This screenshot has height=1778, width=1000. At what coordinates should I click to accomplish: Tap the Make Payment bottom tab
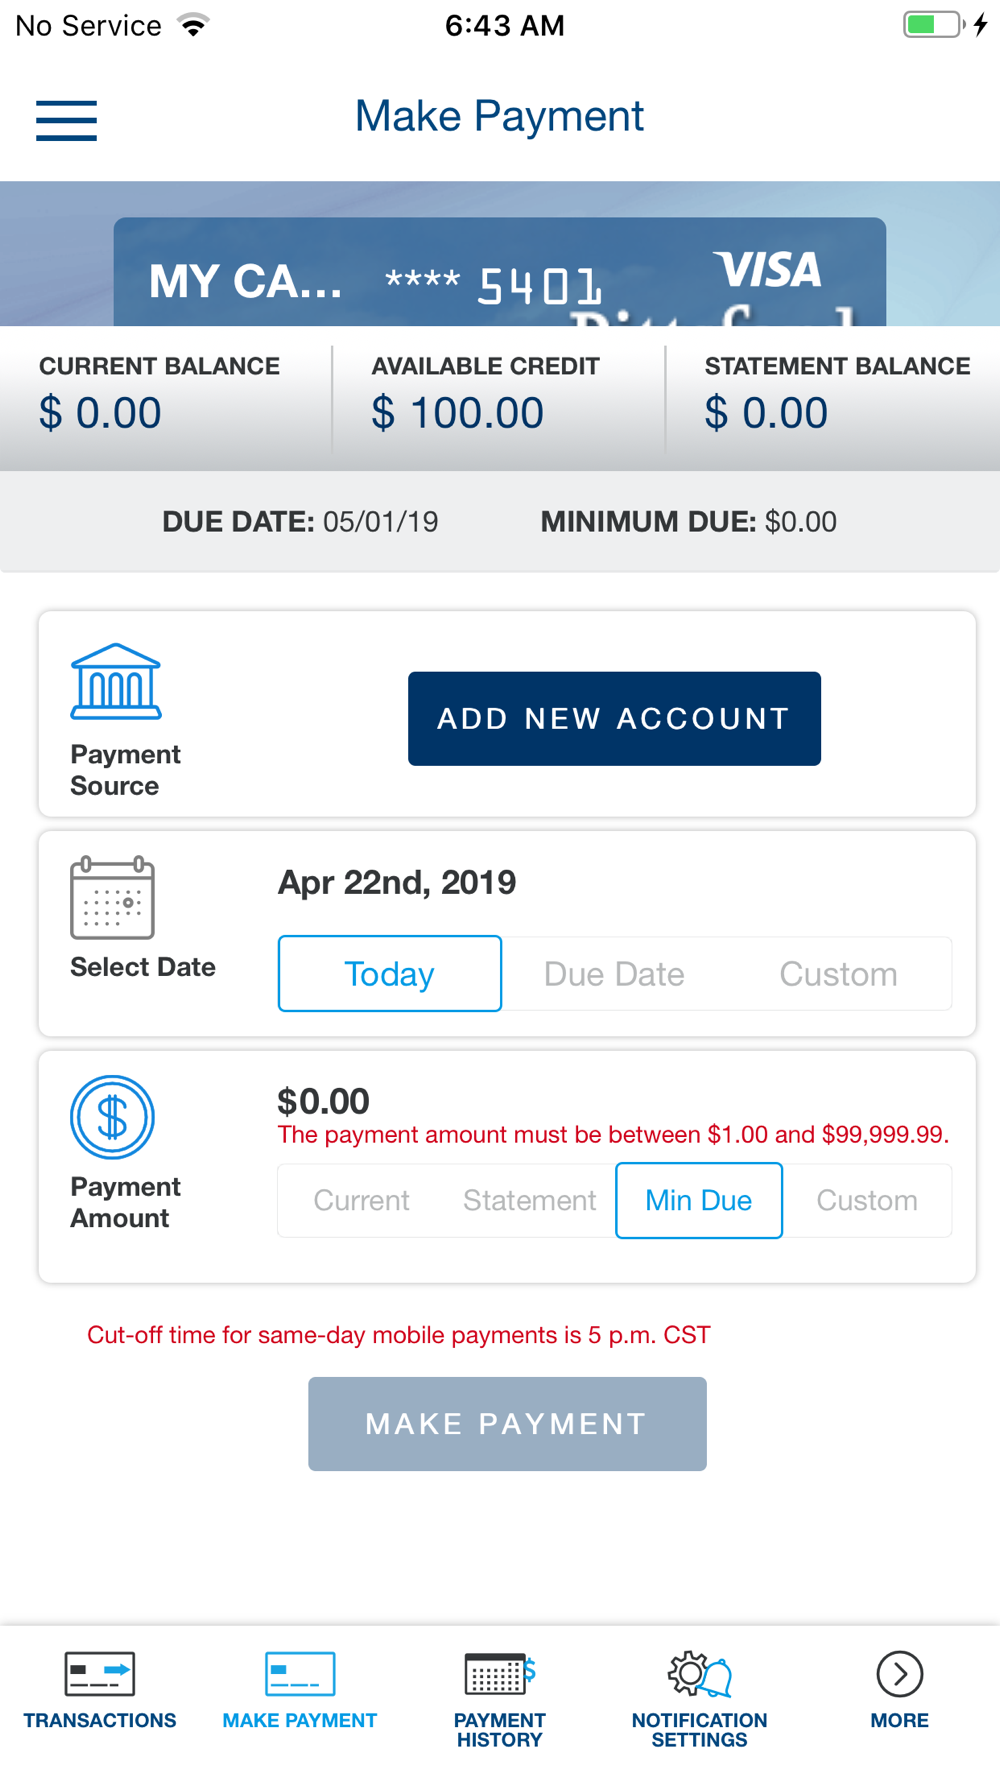tap(300, 1692)
